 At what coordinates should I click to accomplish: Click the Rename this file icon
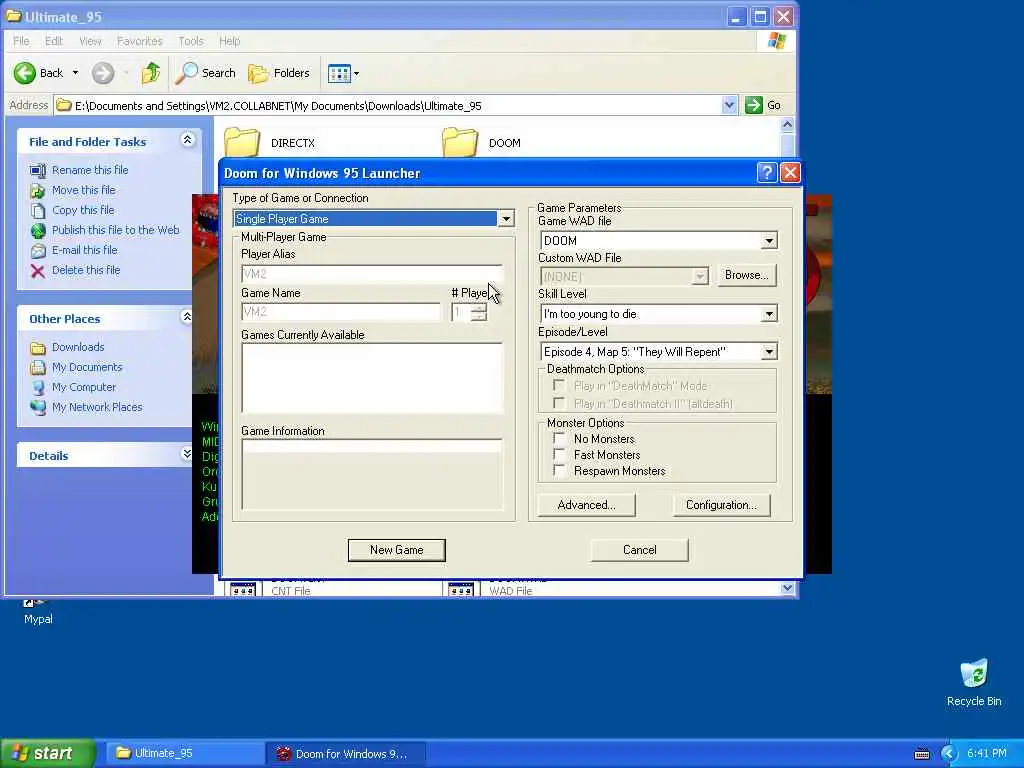click(38, 170)
